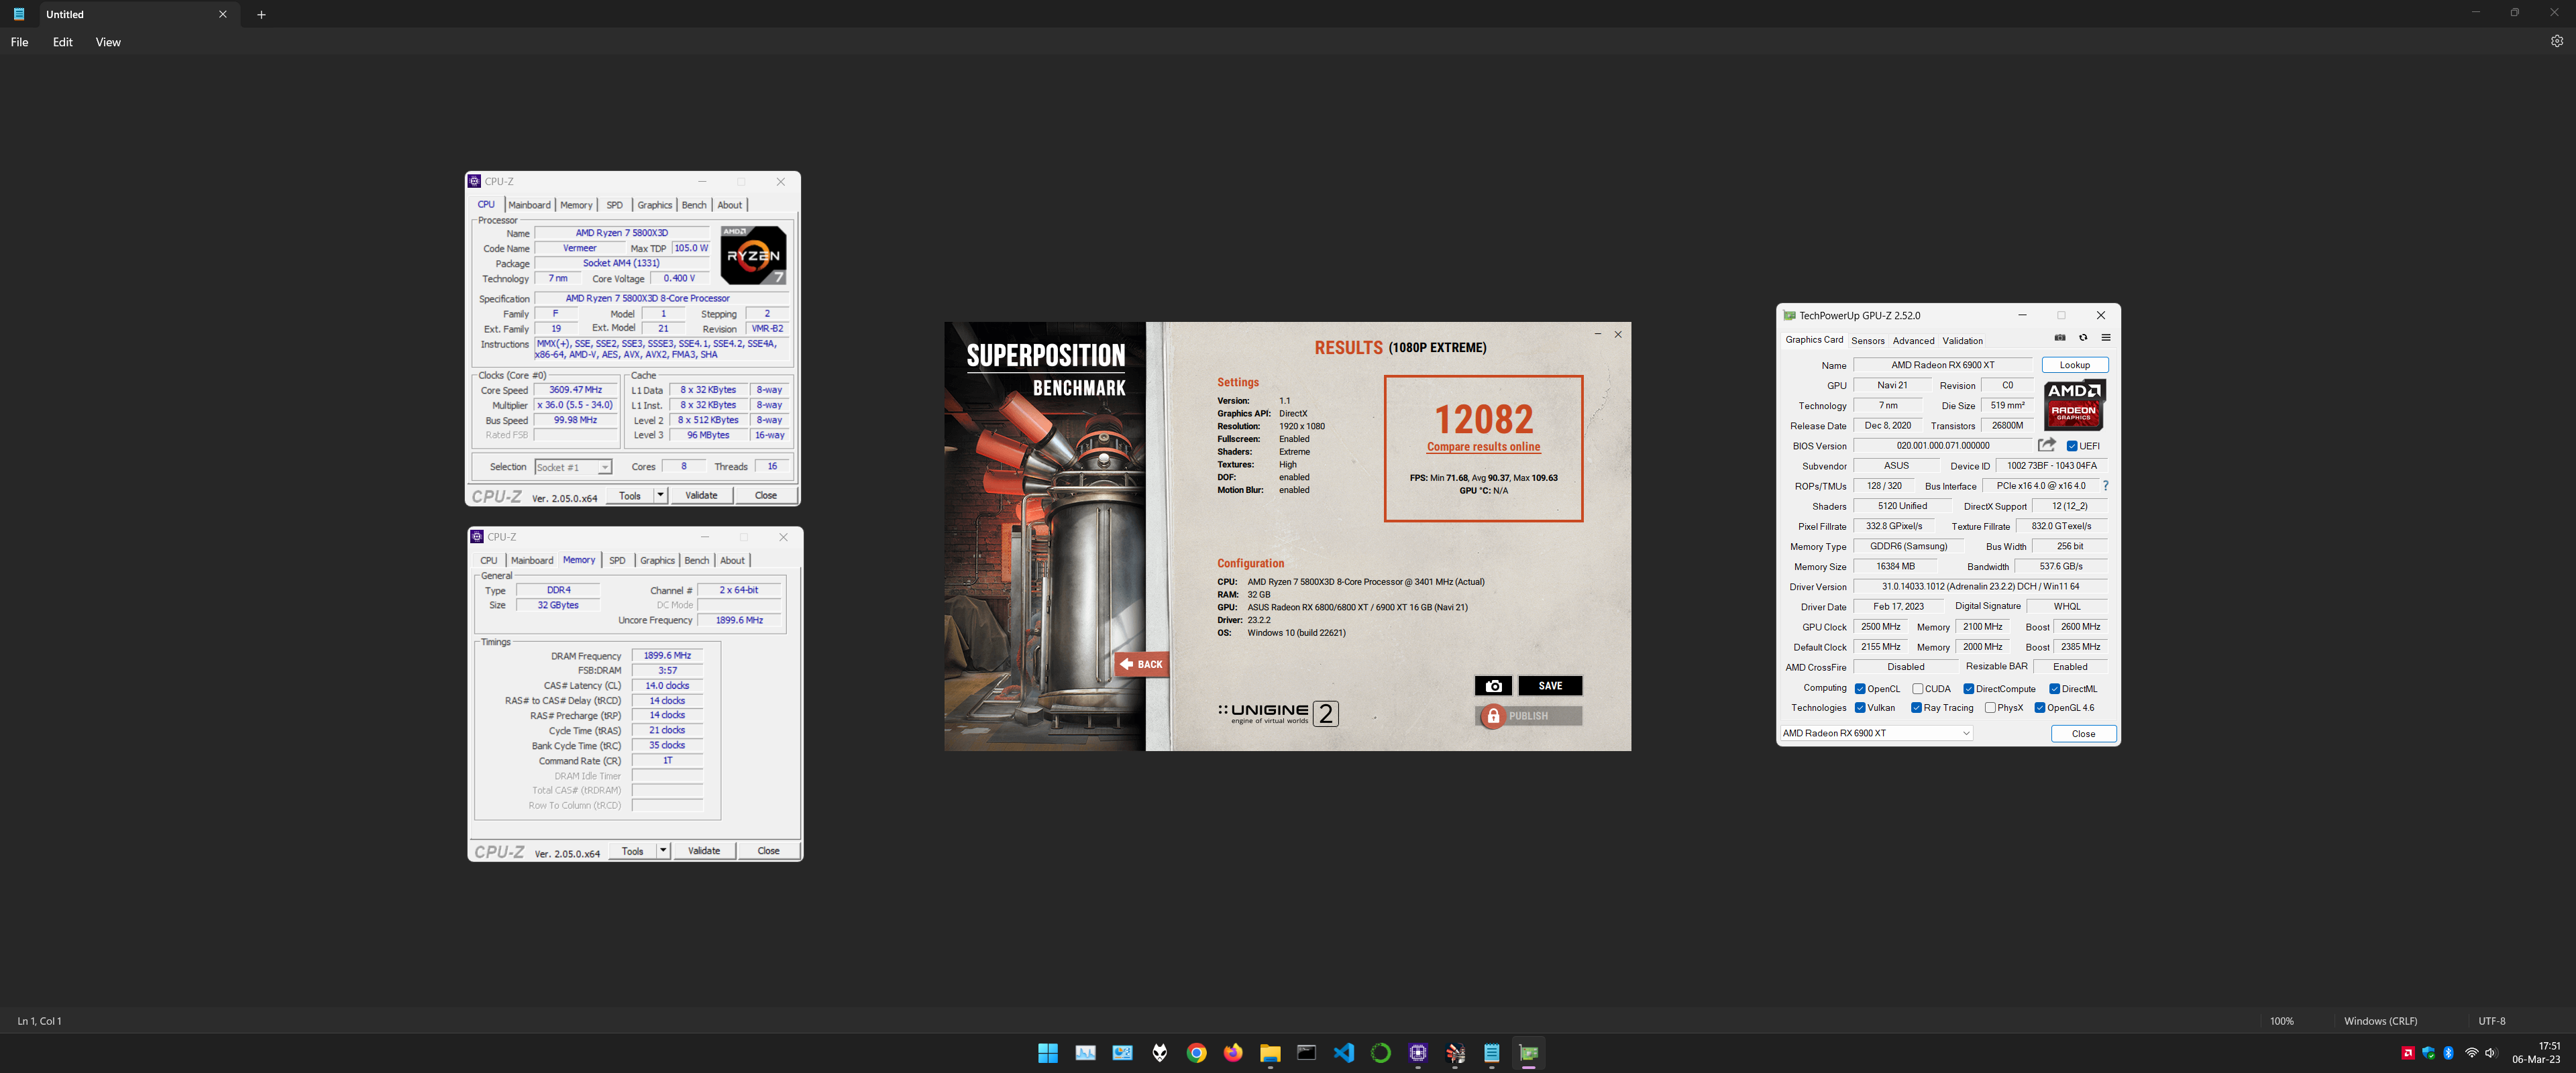Close the Untitled Notepad tab
The image size is (2576, 1073).
pyautogui.click(x=223, y=15)
